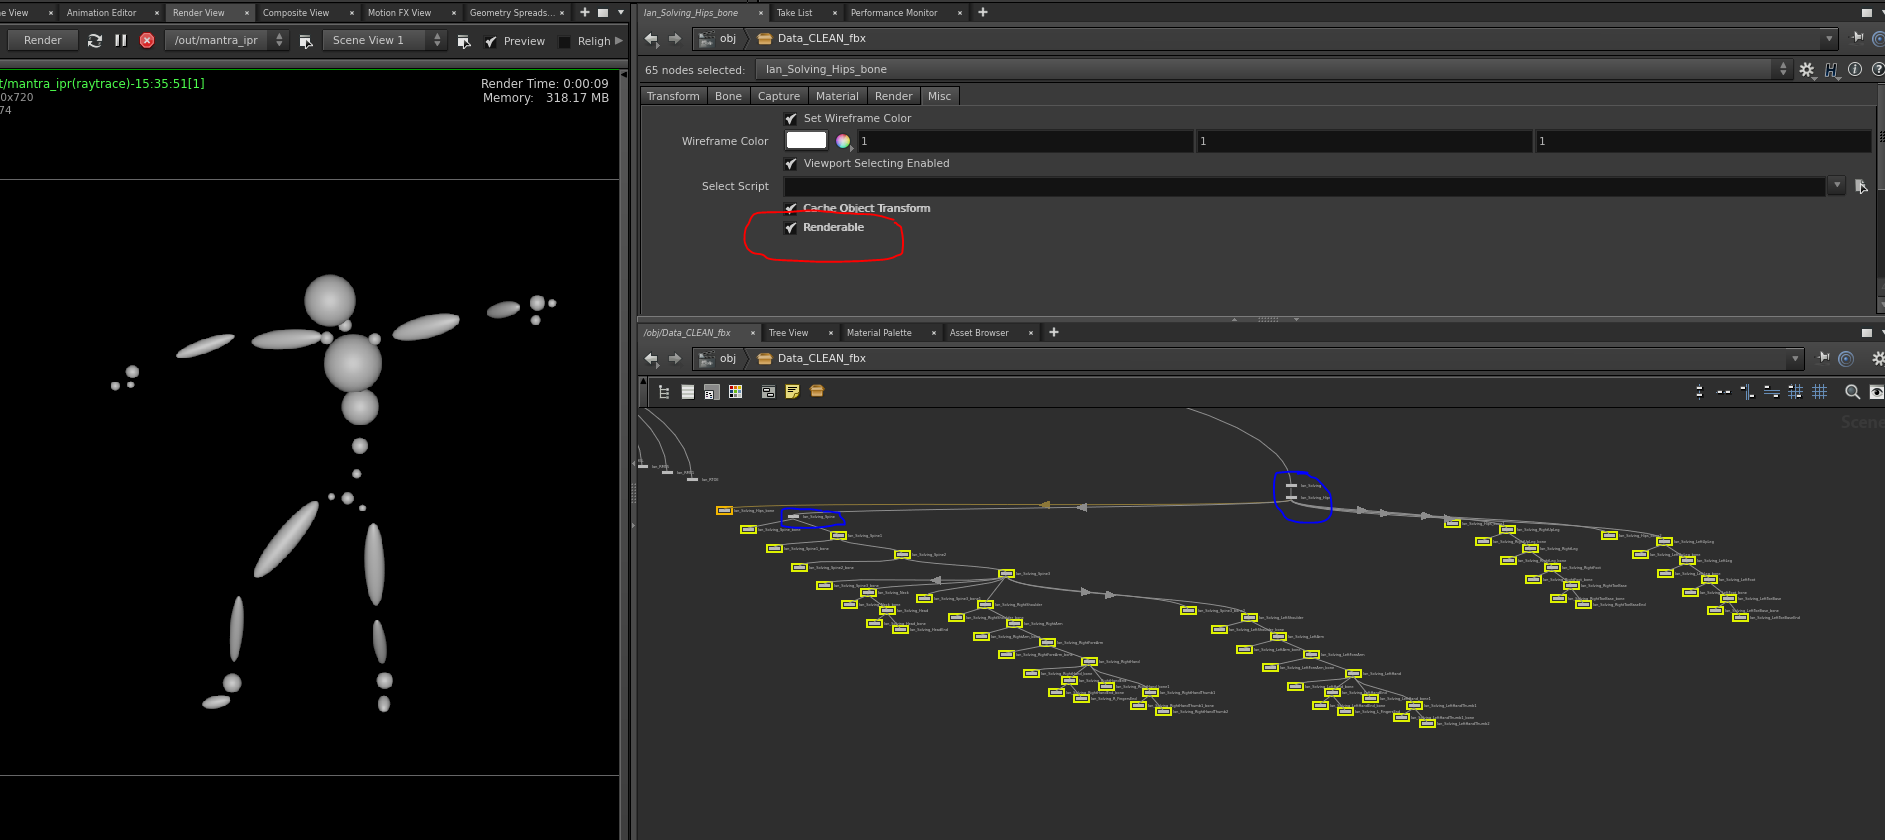Disable the Preview checkbox in Render View
1885x840 pixels.
coord(491,41)
